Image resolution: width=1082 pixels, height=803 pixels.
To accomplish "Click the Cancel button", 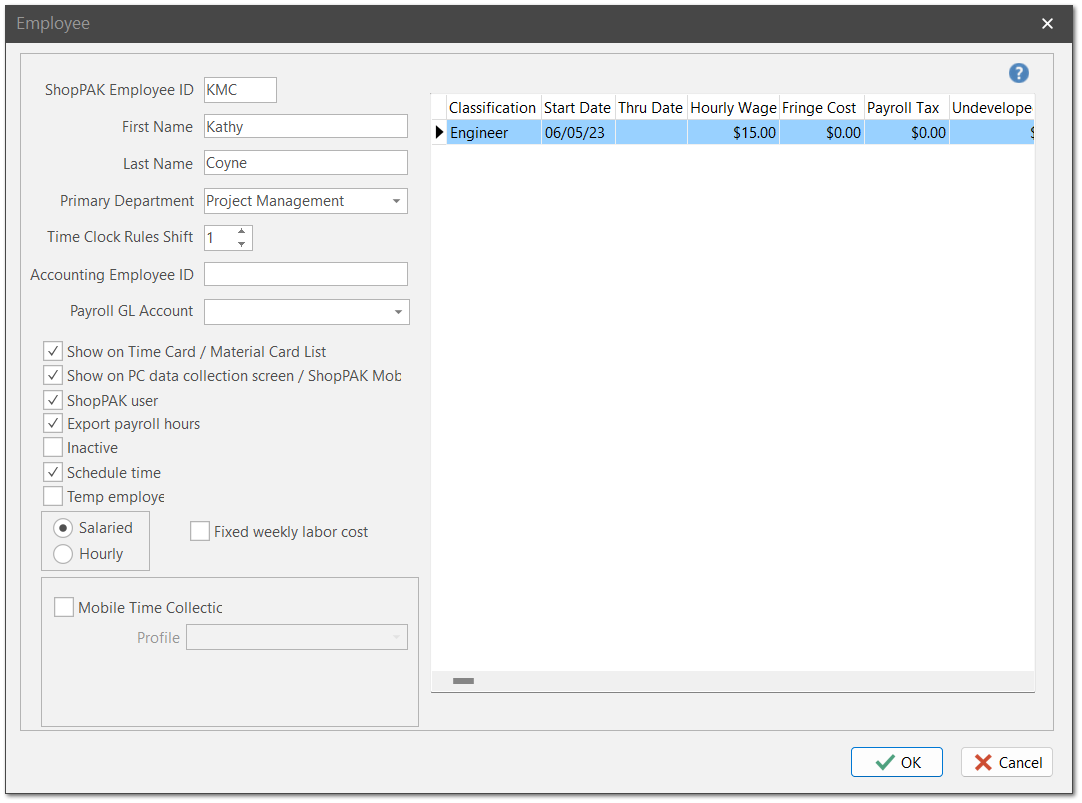I will [1007, 762].
